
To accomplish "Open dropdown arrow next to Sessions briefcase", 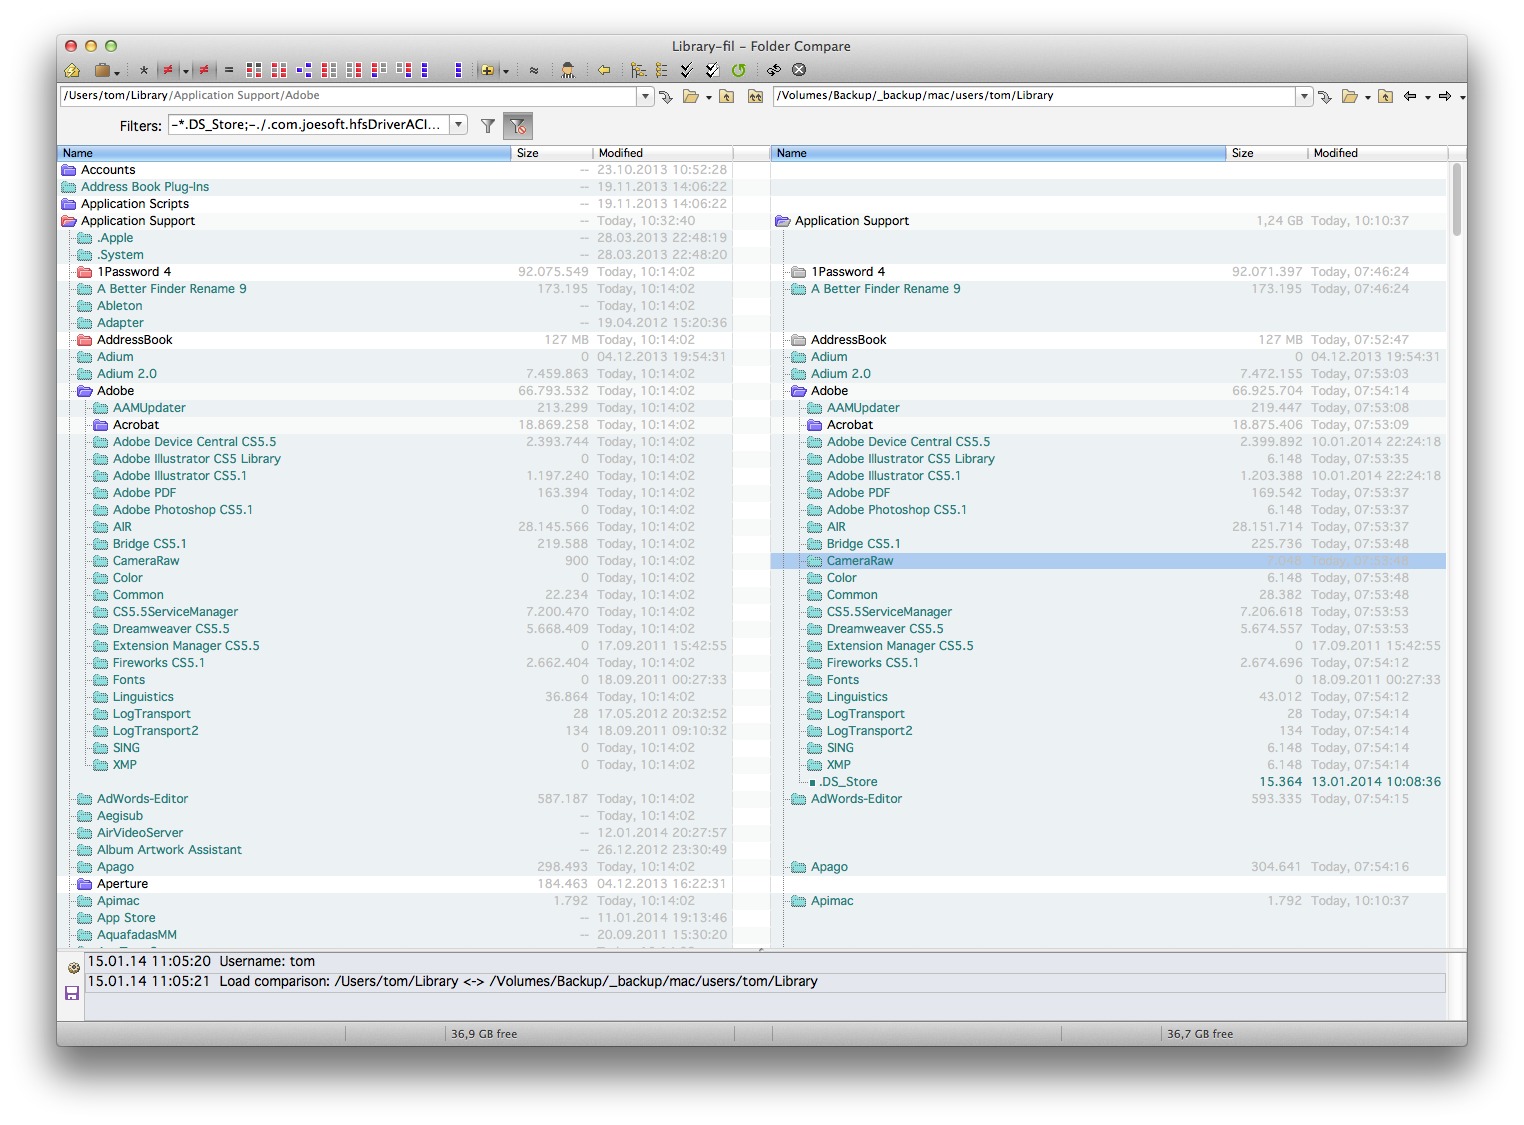I will [117, 71].
